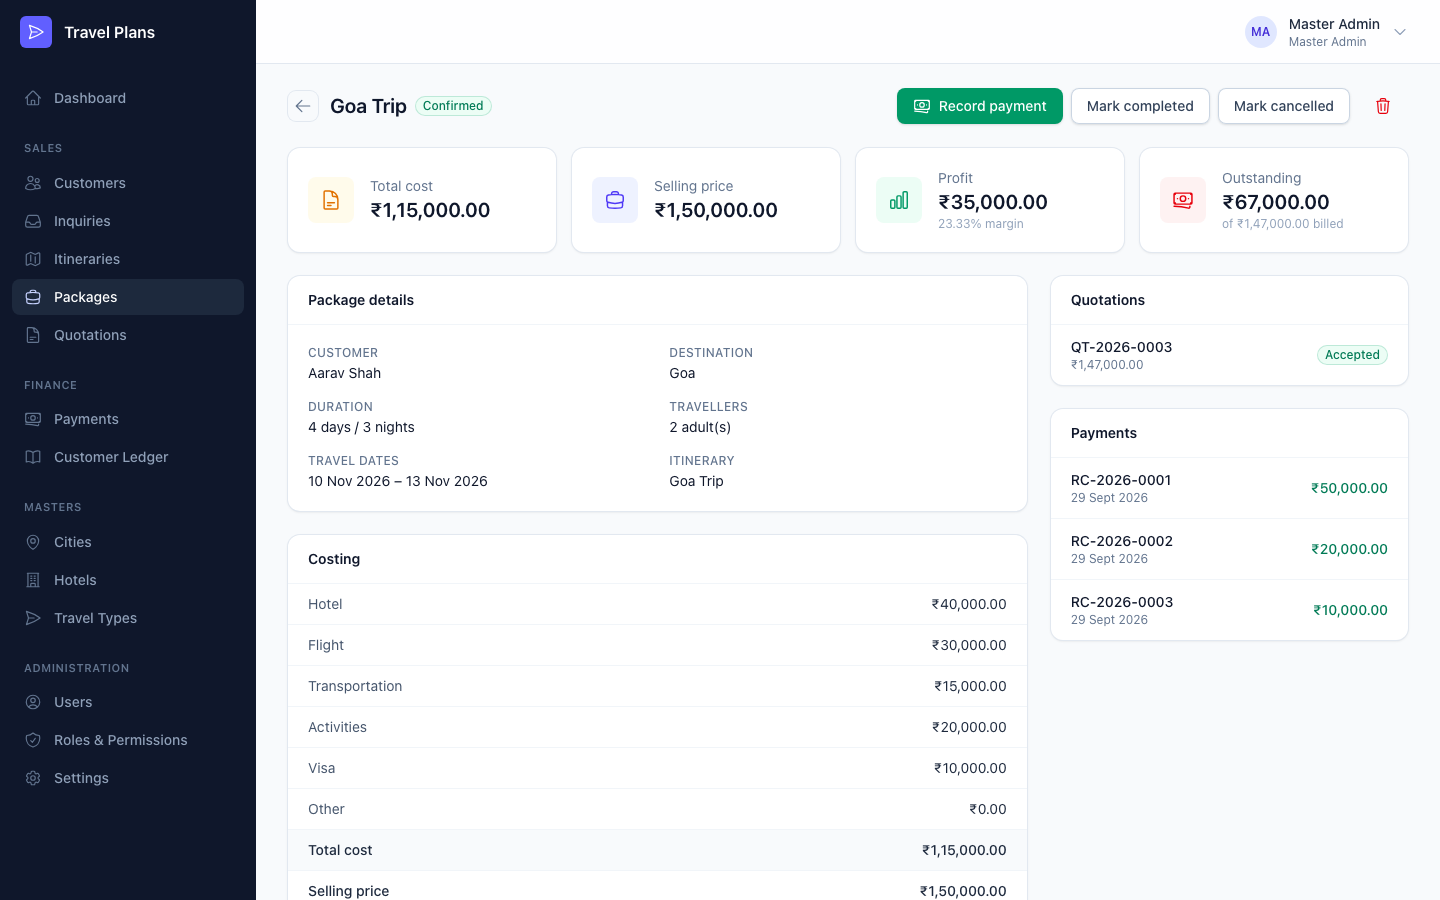Click customer name Aarav Shah
The image size is (1440, 900).
(x=344, y=373)
